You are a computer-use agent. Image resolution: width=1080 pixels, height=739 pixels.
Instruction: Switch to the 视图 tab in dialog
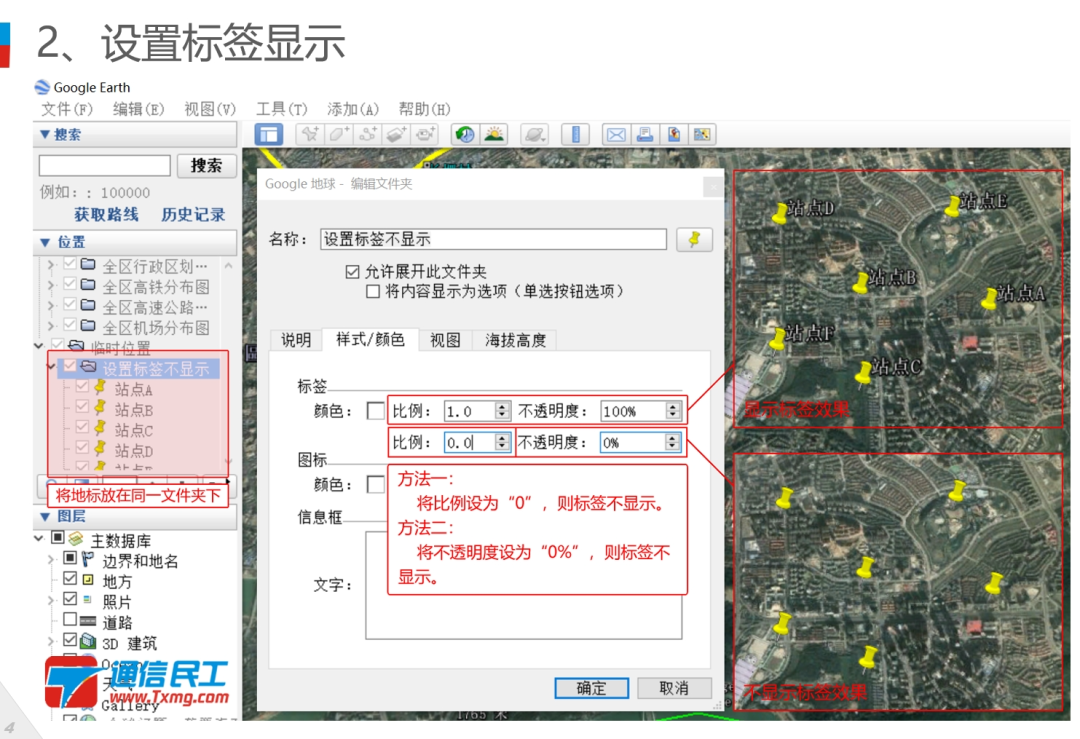click(445, 340)
